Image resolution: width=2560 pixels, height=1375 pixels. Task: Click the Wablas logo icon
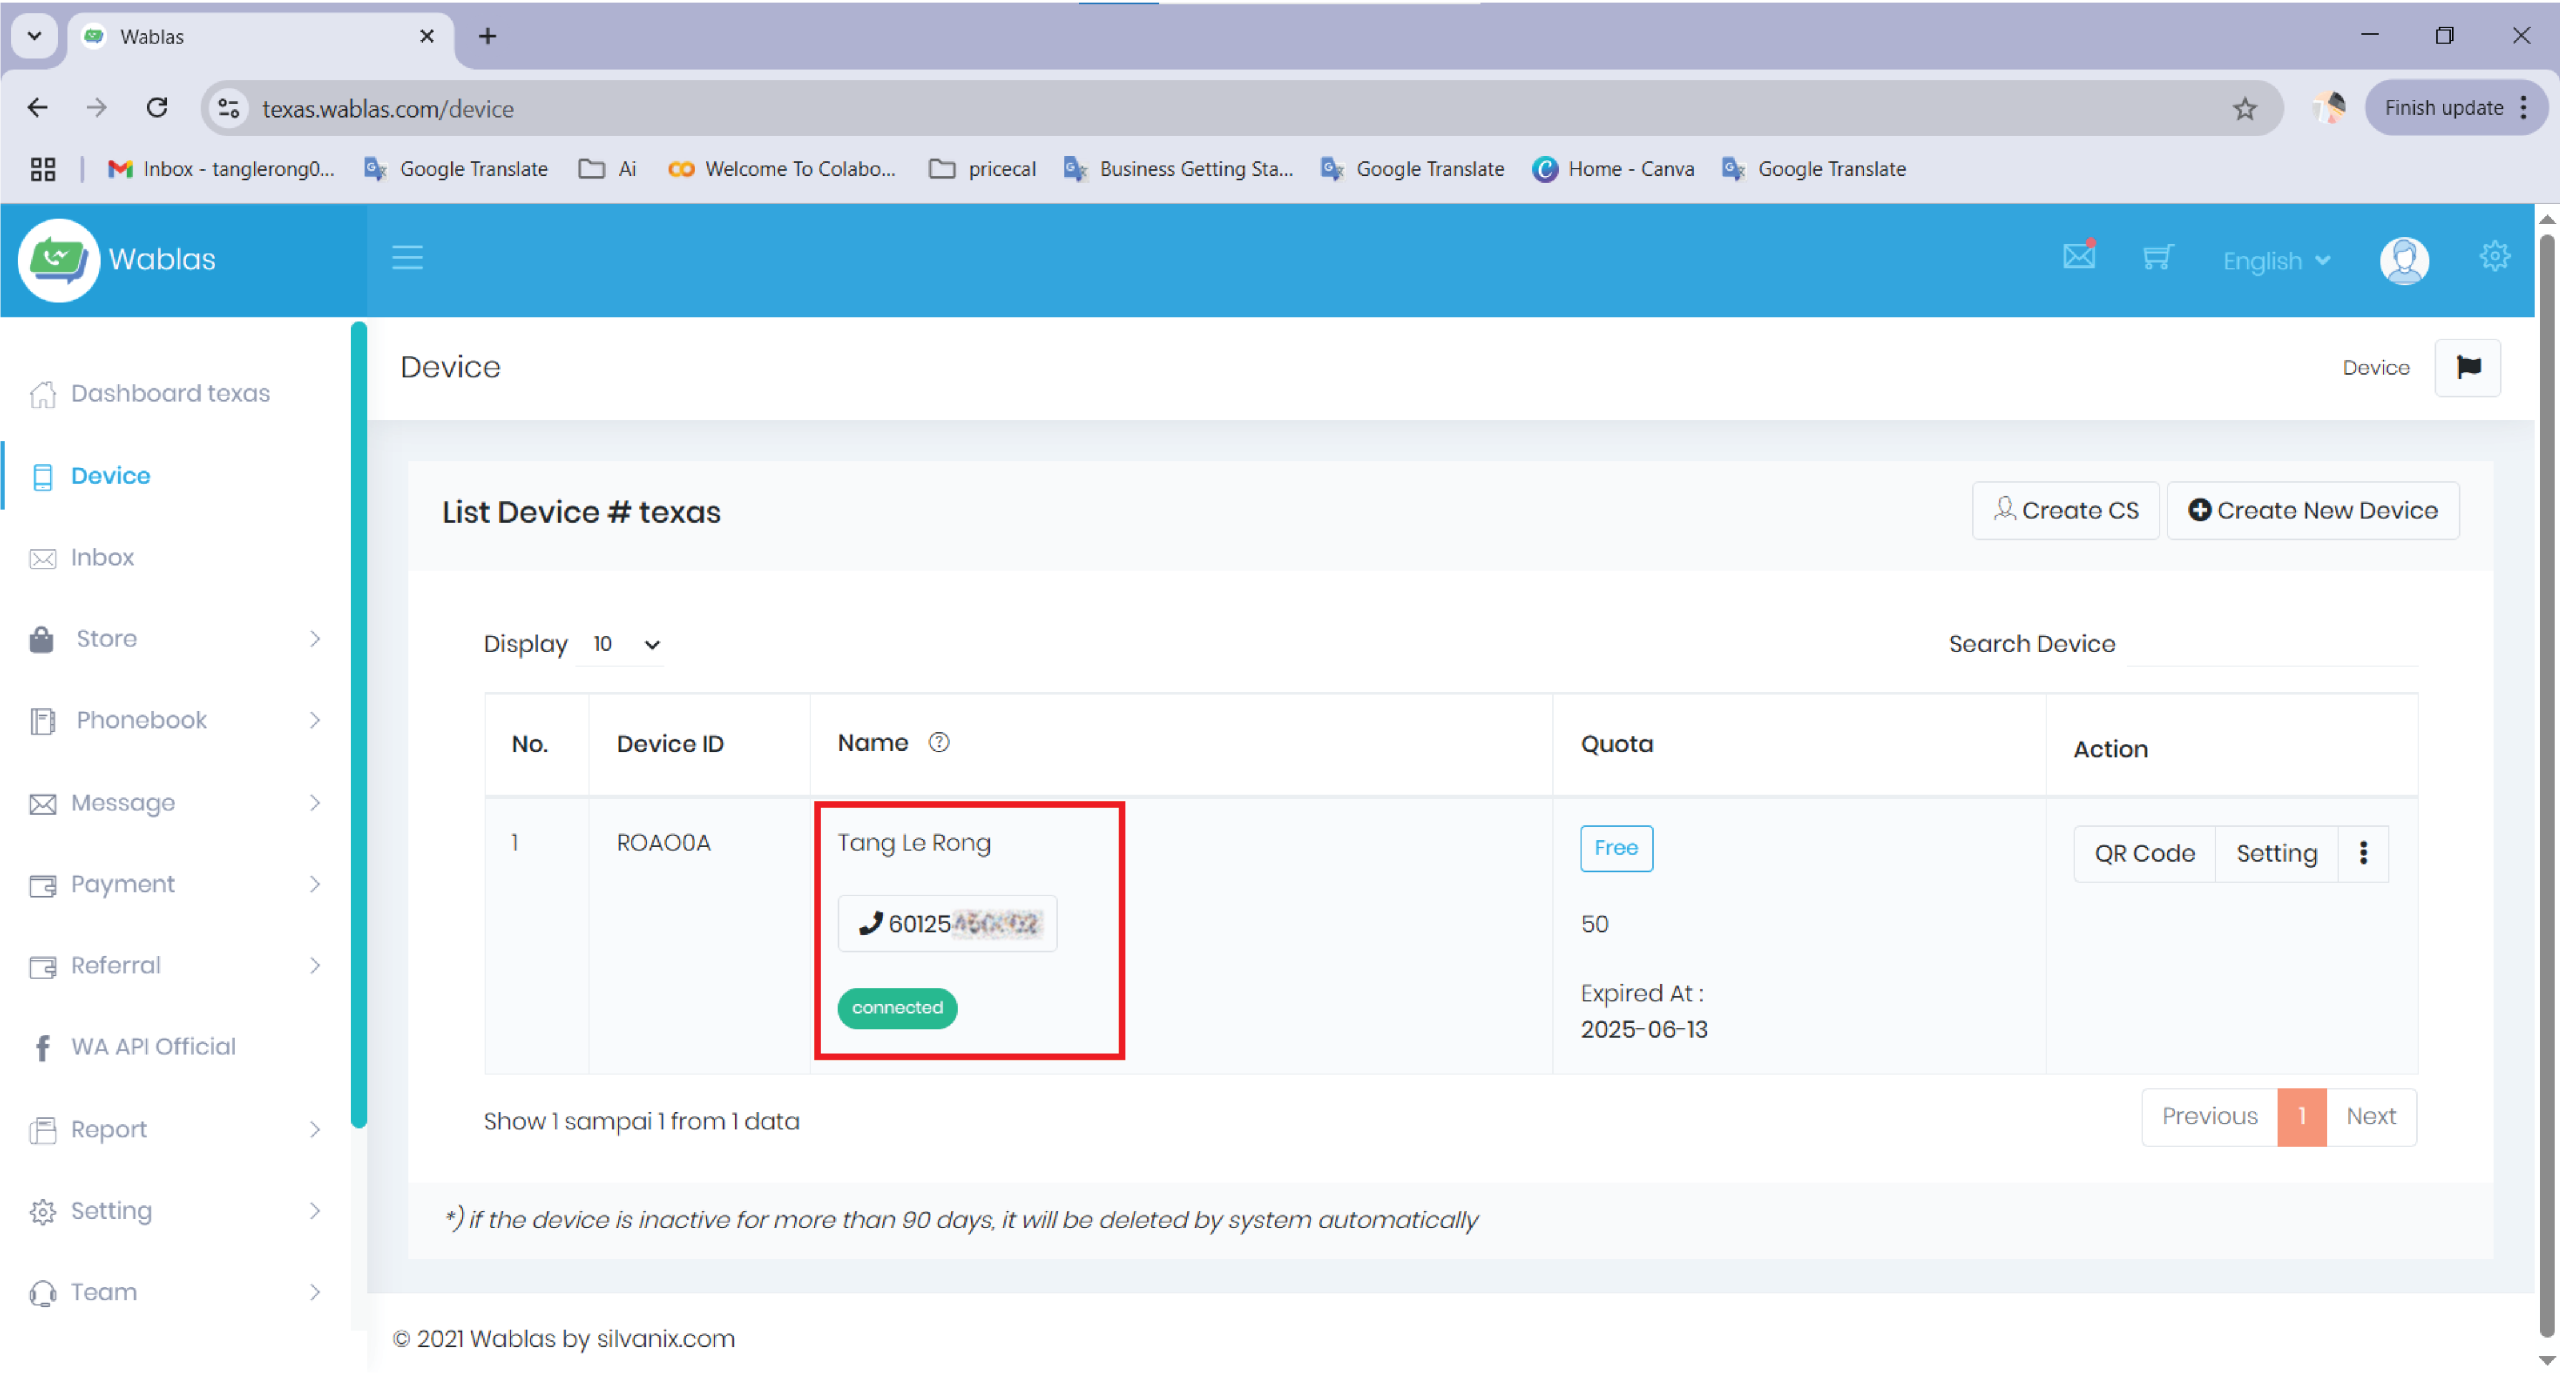tap(58, 259)
